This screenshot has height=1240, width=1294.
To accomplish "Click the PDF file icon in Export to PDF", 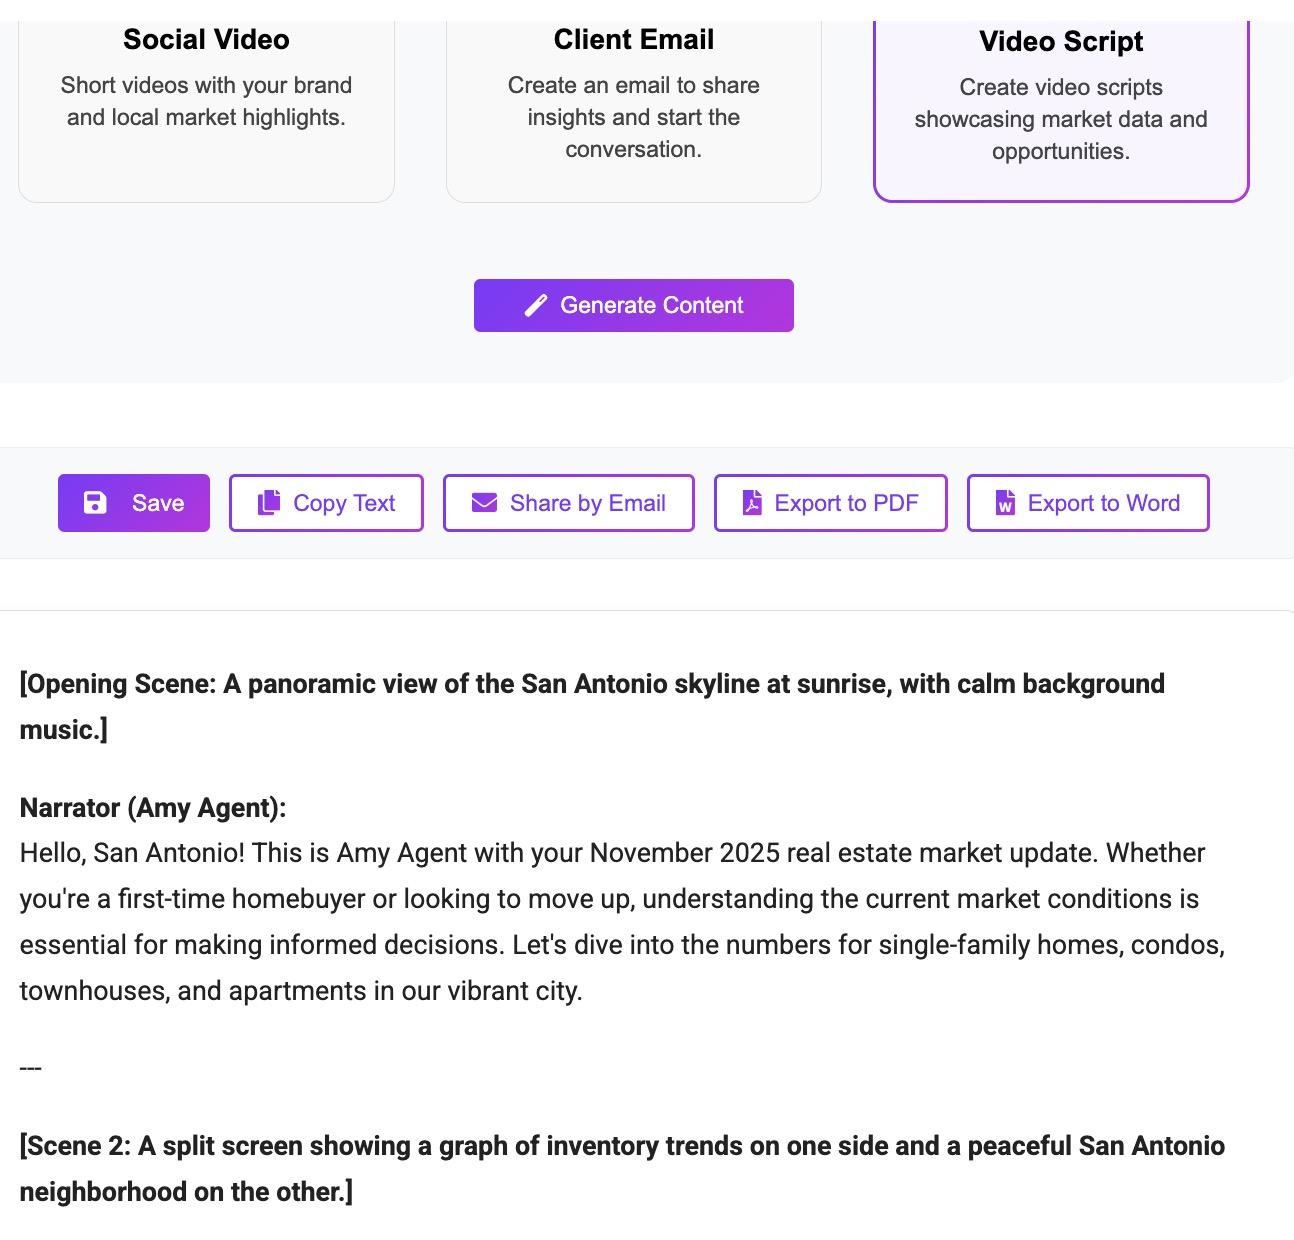I will point(752,503).
